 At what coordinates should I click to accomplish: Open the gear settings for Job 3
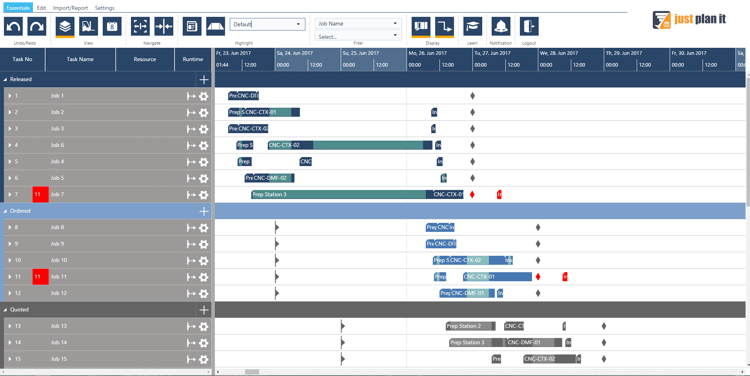point(204,129)
